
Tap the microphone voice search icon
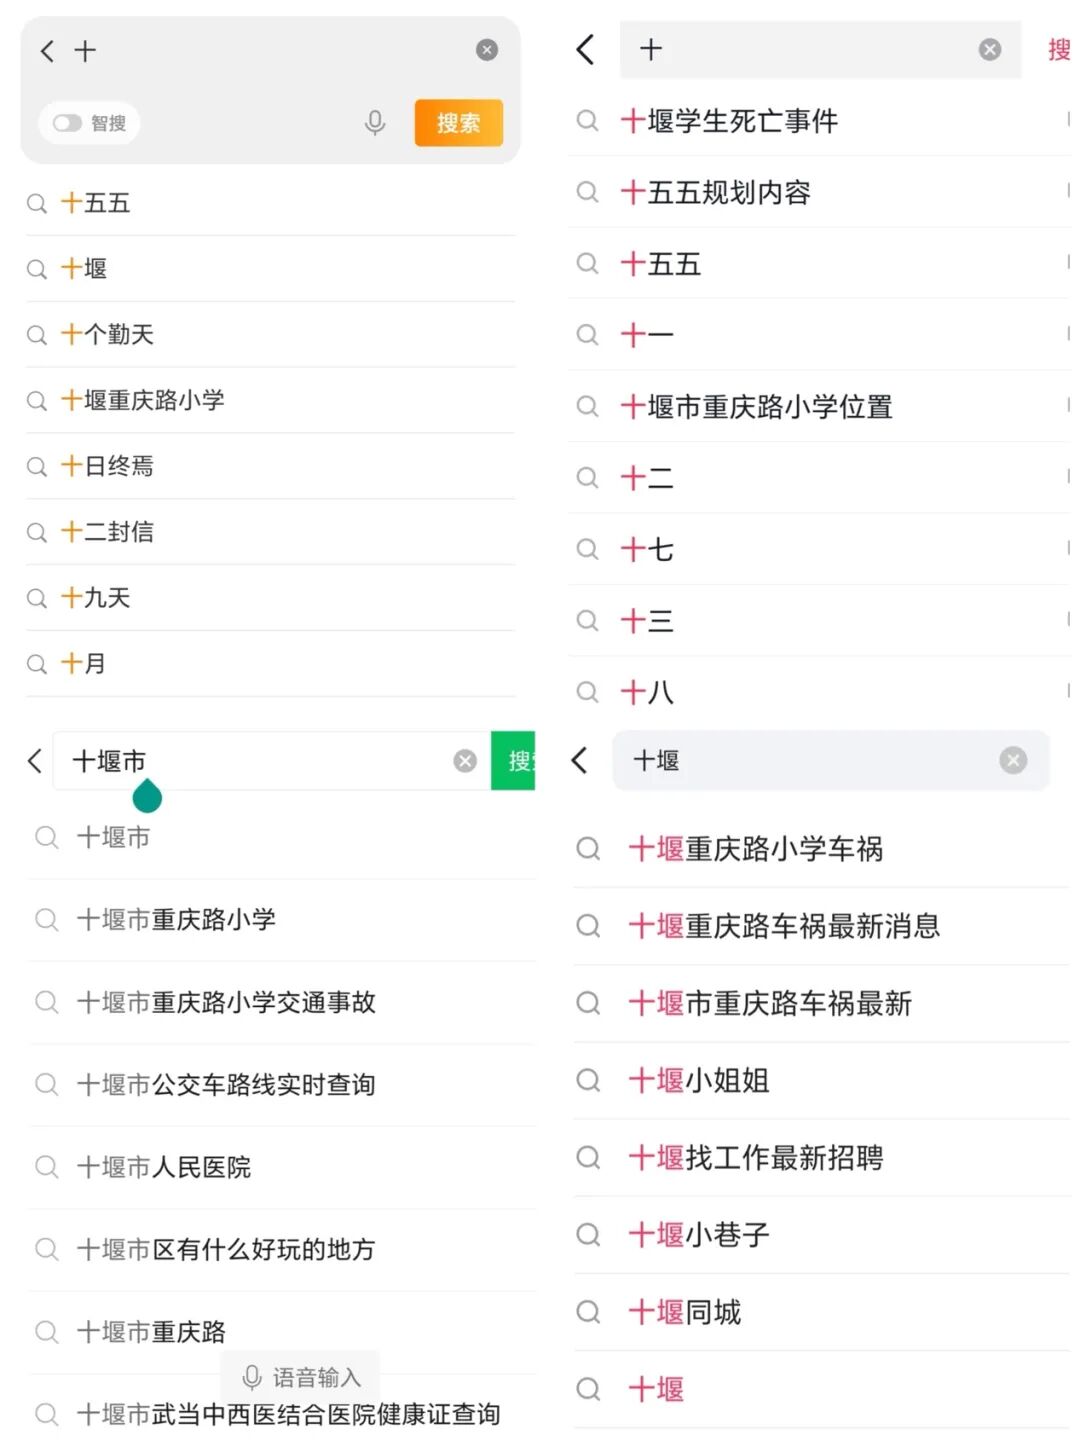pyautogui.click(x=375, y=123)
